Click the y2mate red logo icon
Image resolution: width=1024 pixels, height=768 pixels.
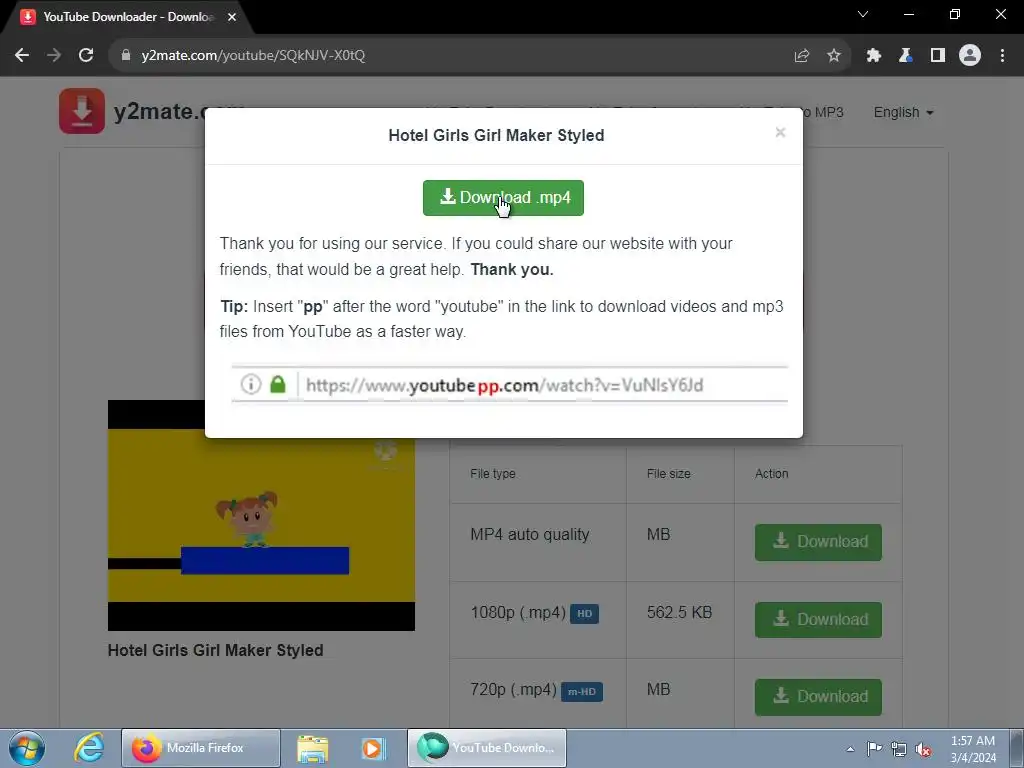coord(82,111)
